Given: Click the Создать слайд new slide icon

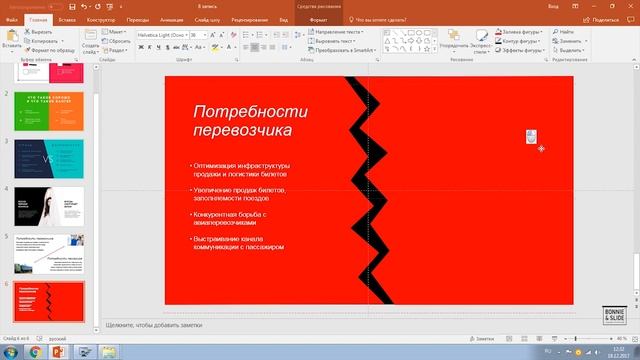Looking at the screenshot, I should pyautogui.click(x=91, y=35).
